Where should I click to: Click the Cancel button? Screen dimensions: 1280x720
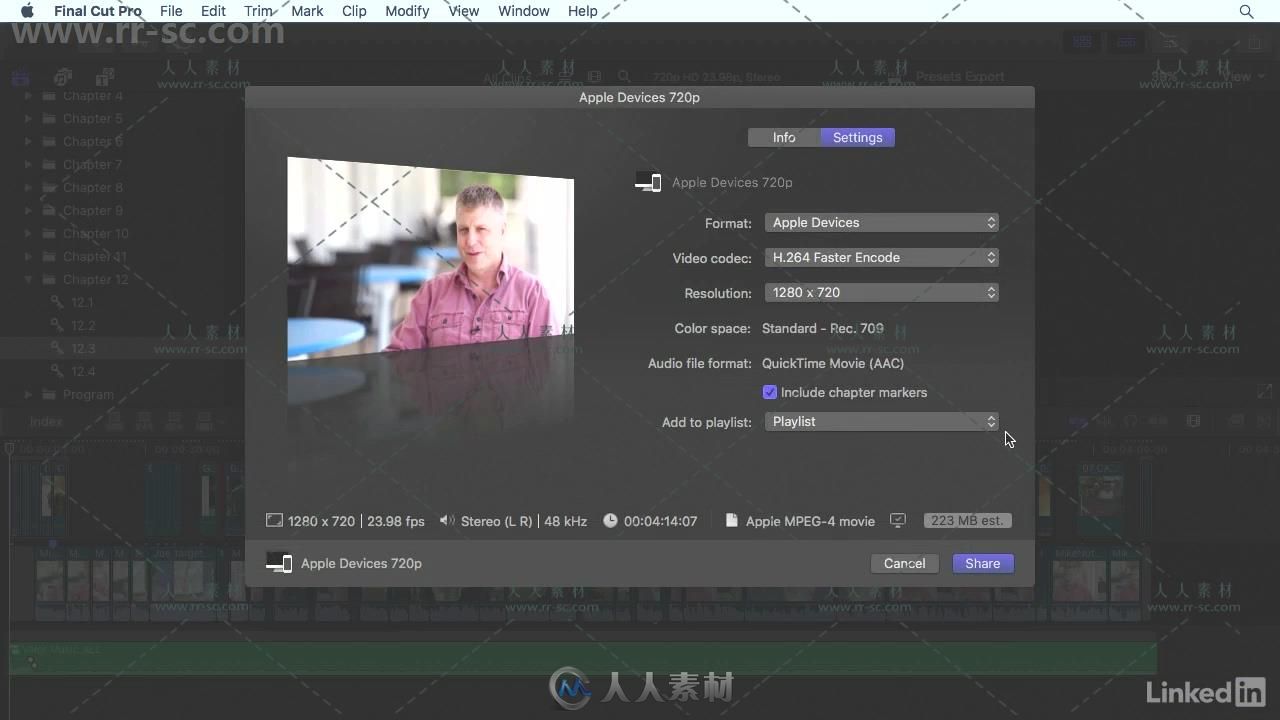click(x=905, y=563)
